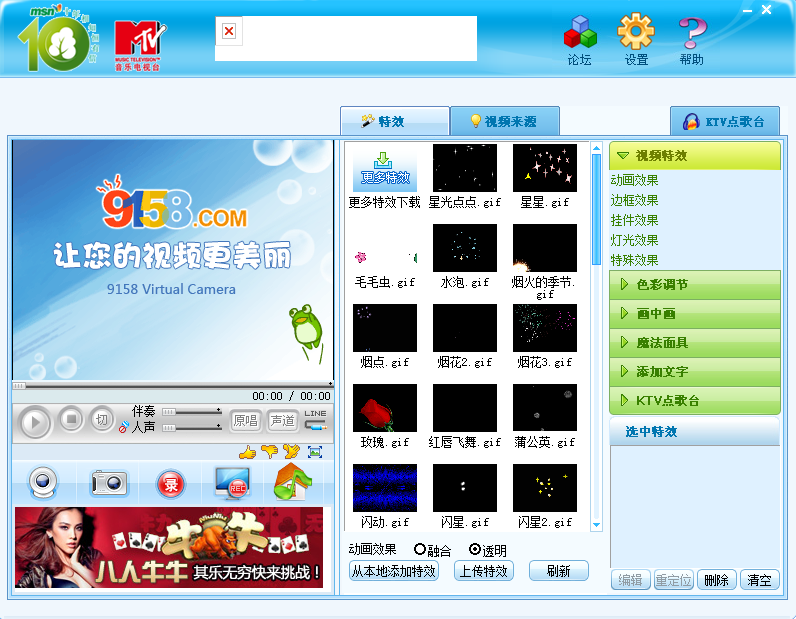Image resolution: width=796 pixels, height=619 pixels.
Task: Open the 设置 settings gear
Action: (x=636, y=41)
